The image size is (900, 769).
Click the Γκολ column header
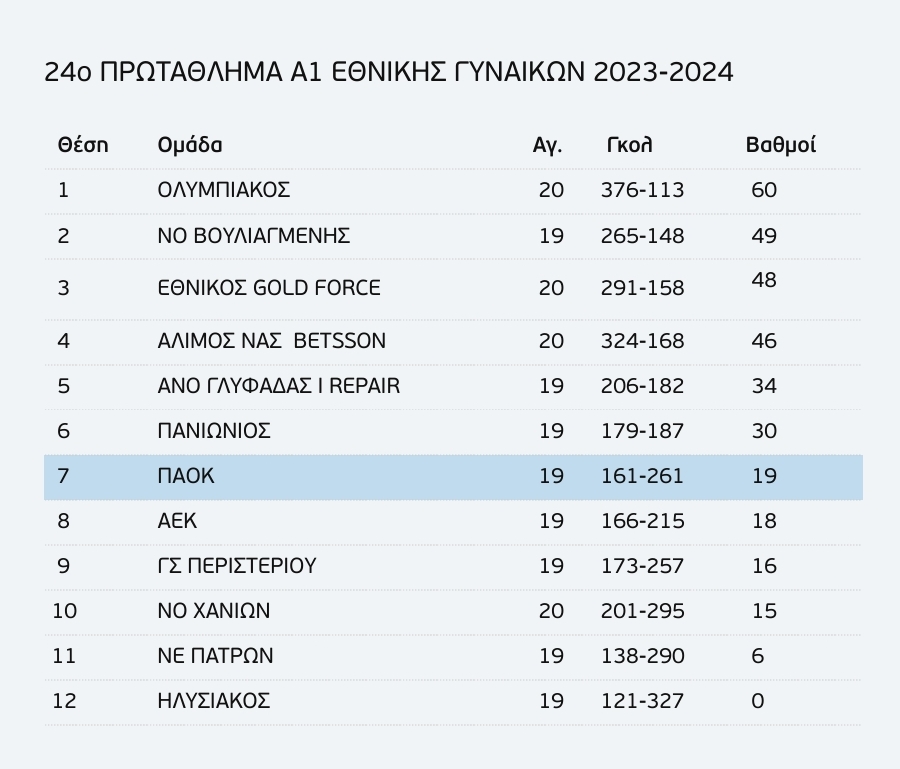point(629,145)
